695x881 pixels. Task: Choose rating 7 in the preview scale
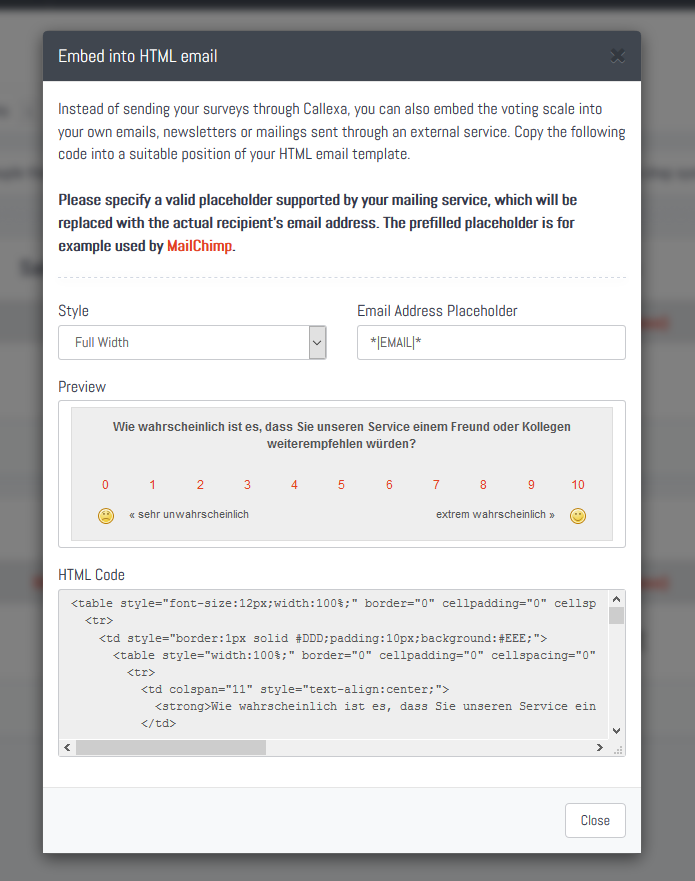[x=436, y=485]
